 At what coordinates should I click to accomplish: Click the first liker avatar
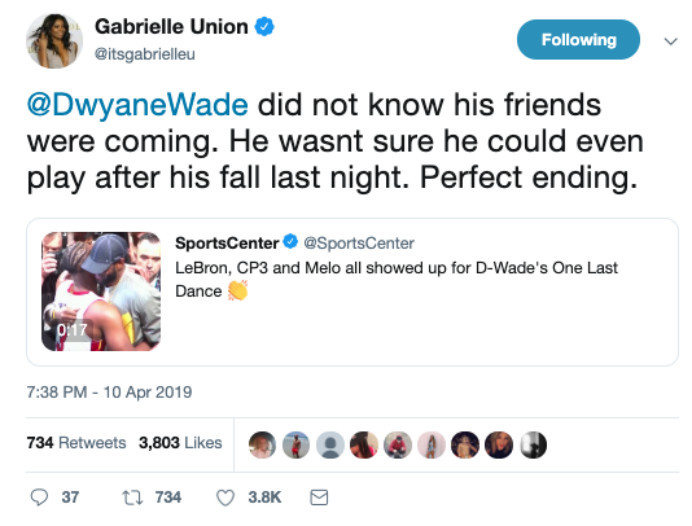point(263,444)
